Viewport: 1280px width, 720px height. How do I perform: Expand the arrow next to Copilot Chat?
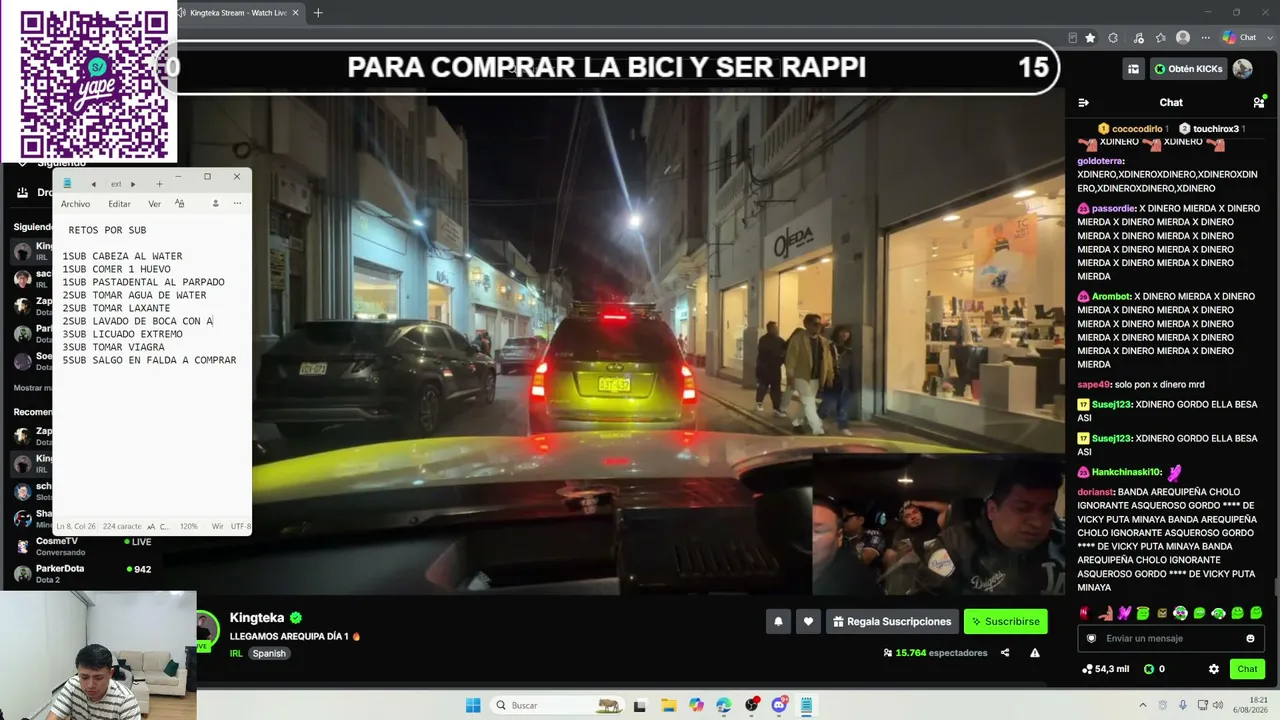tap(1268, 38)
